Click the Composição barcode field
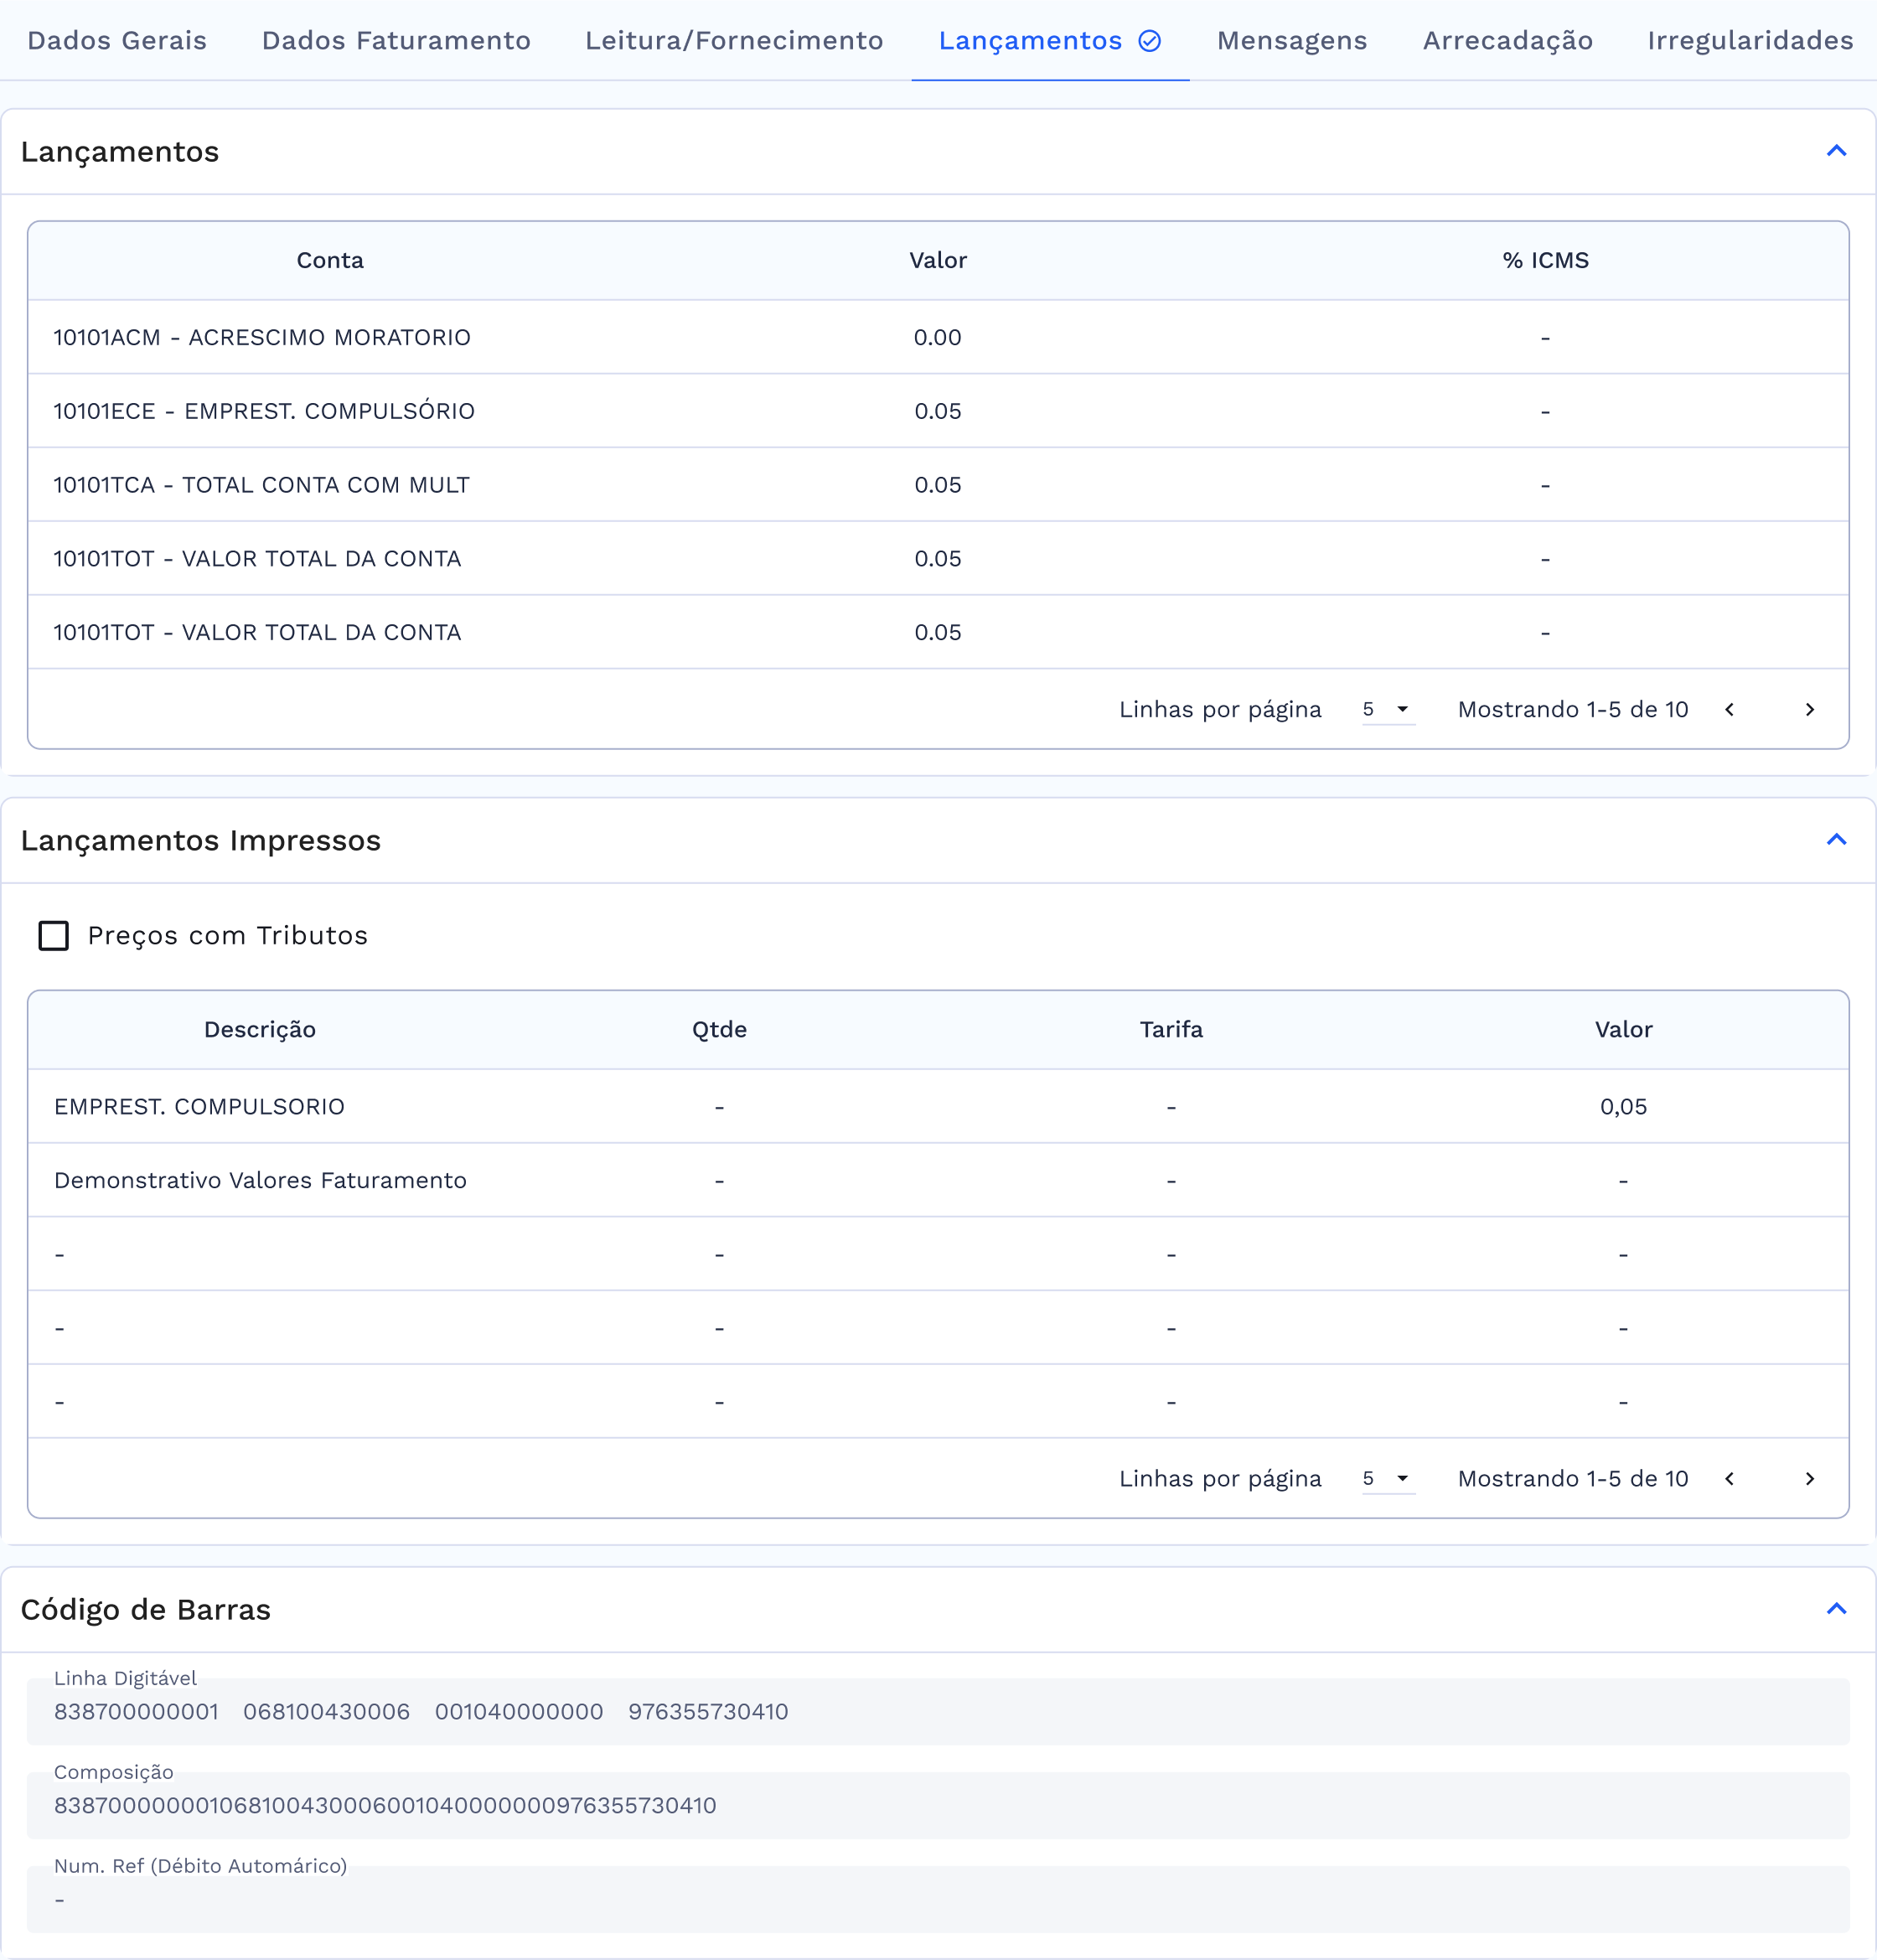This screenshot has width=1877, height=1960. pos(938,1806)
